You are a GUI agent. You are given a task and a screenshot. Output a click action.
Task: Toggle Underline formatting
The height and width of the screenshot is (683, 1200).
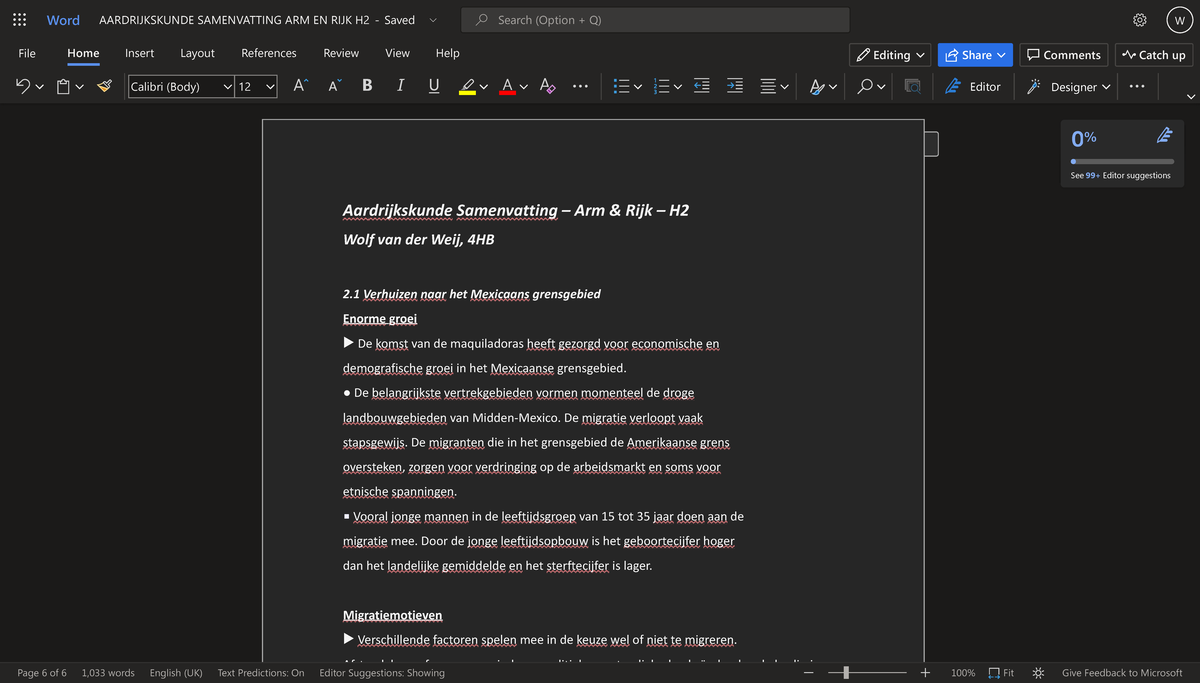pyautogui.click(x=433, y=86)
